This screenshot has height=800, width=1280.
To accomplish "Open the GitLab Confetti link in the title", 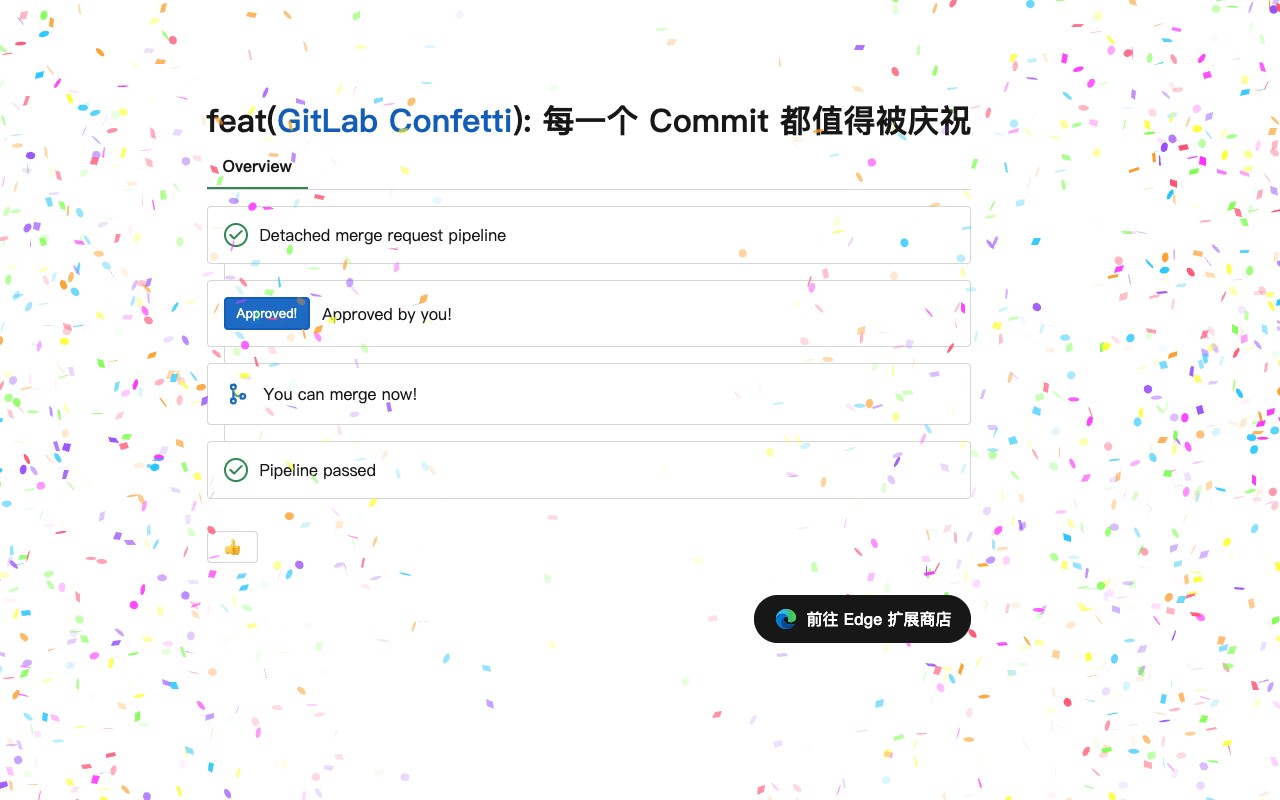I will [395, 121].
